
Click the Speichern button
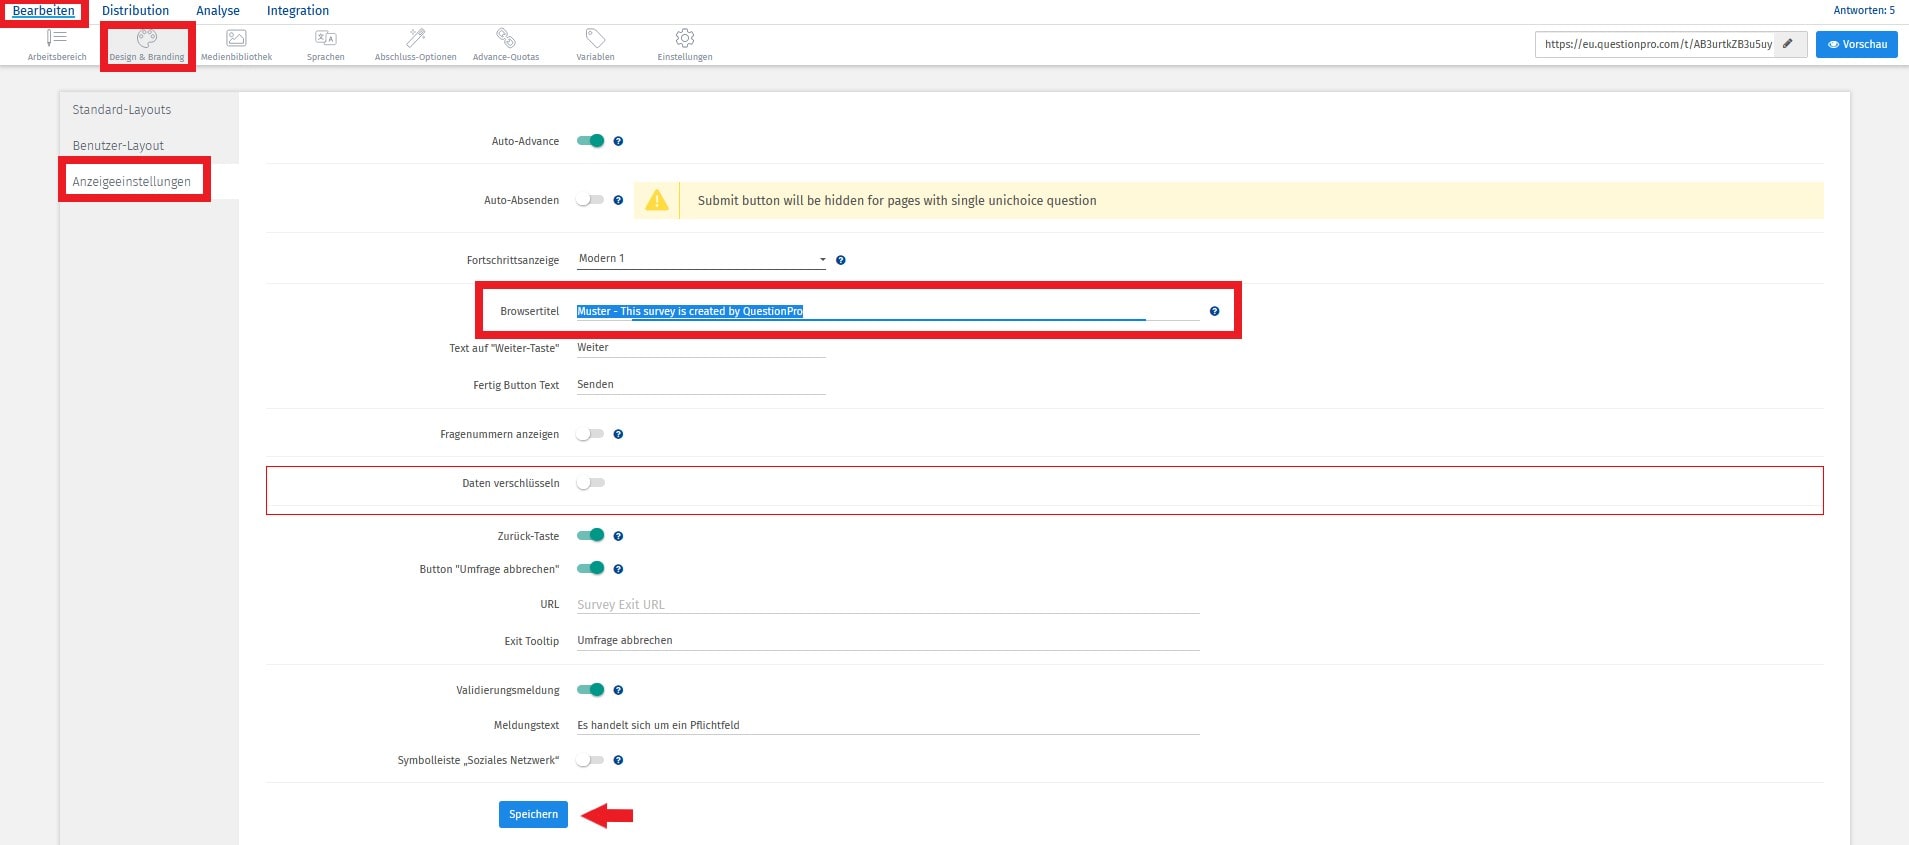point(533,814)
